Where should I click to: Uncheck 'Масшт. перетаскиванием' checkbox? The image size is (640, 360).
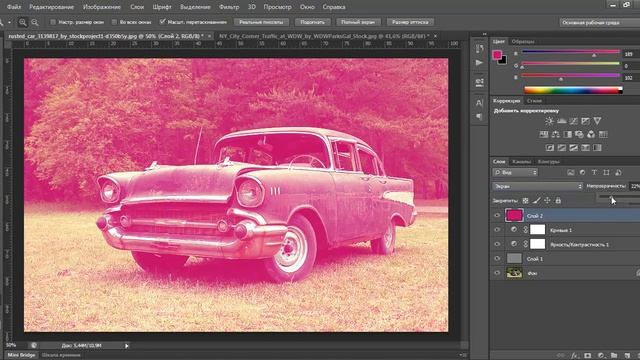(162, 22)
